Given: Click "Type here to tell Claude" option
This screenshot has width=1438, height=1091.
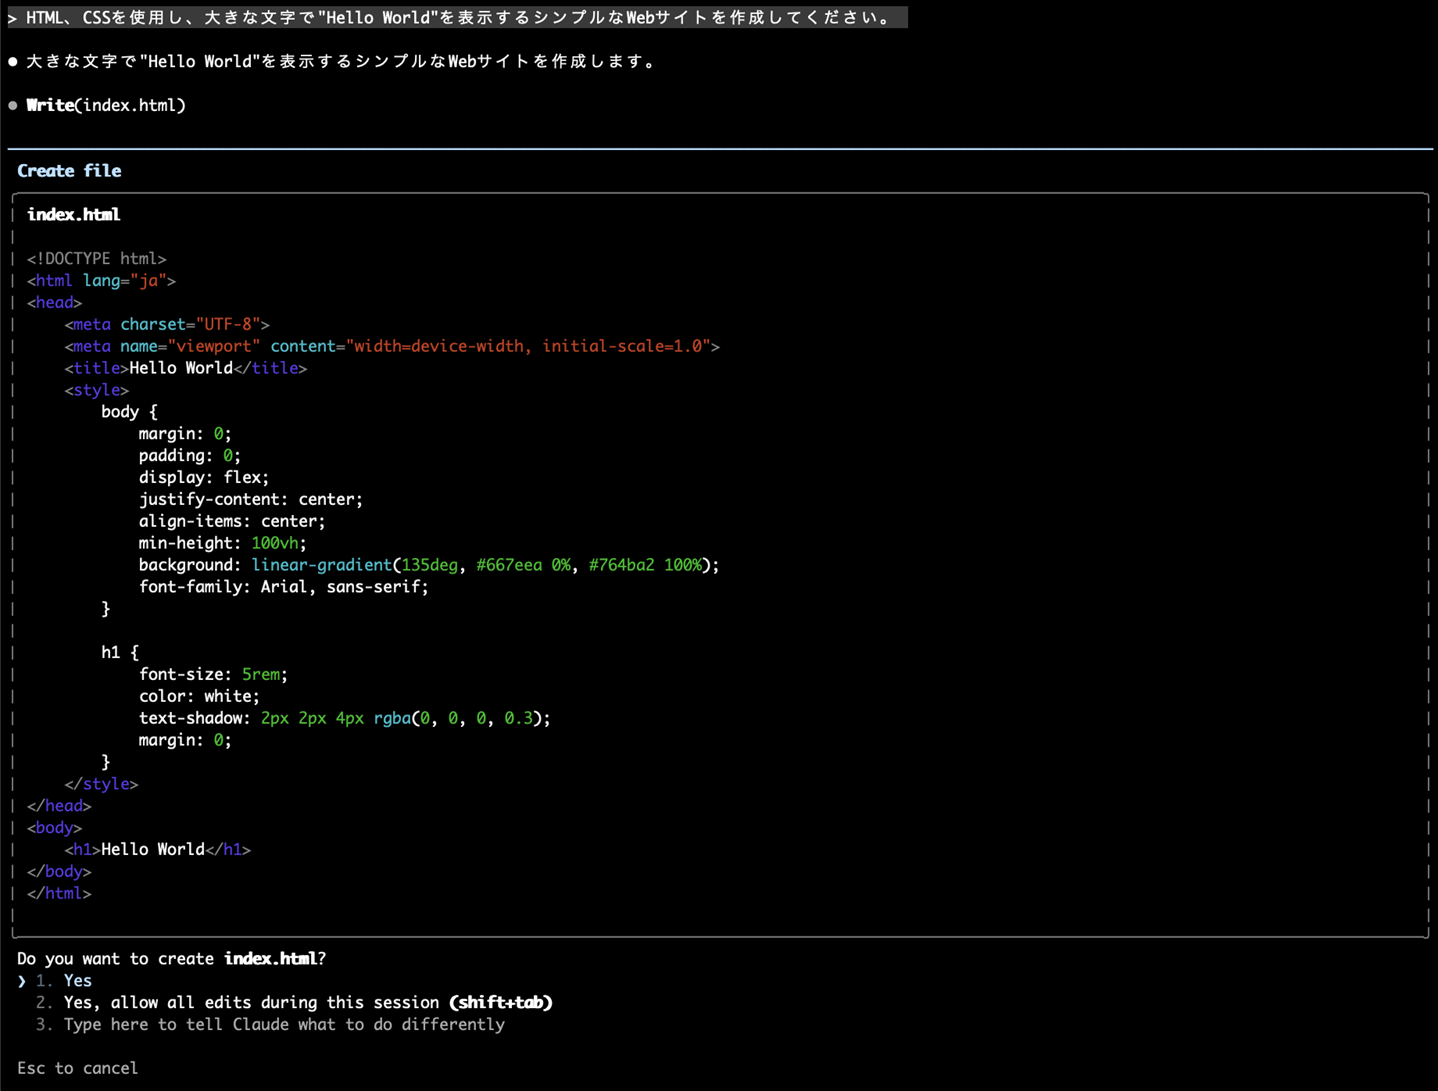Looking at the screenshot, I should coord(283,1025).
